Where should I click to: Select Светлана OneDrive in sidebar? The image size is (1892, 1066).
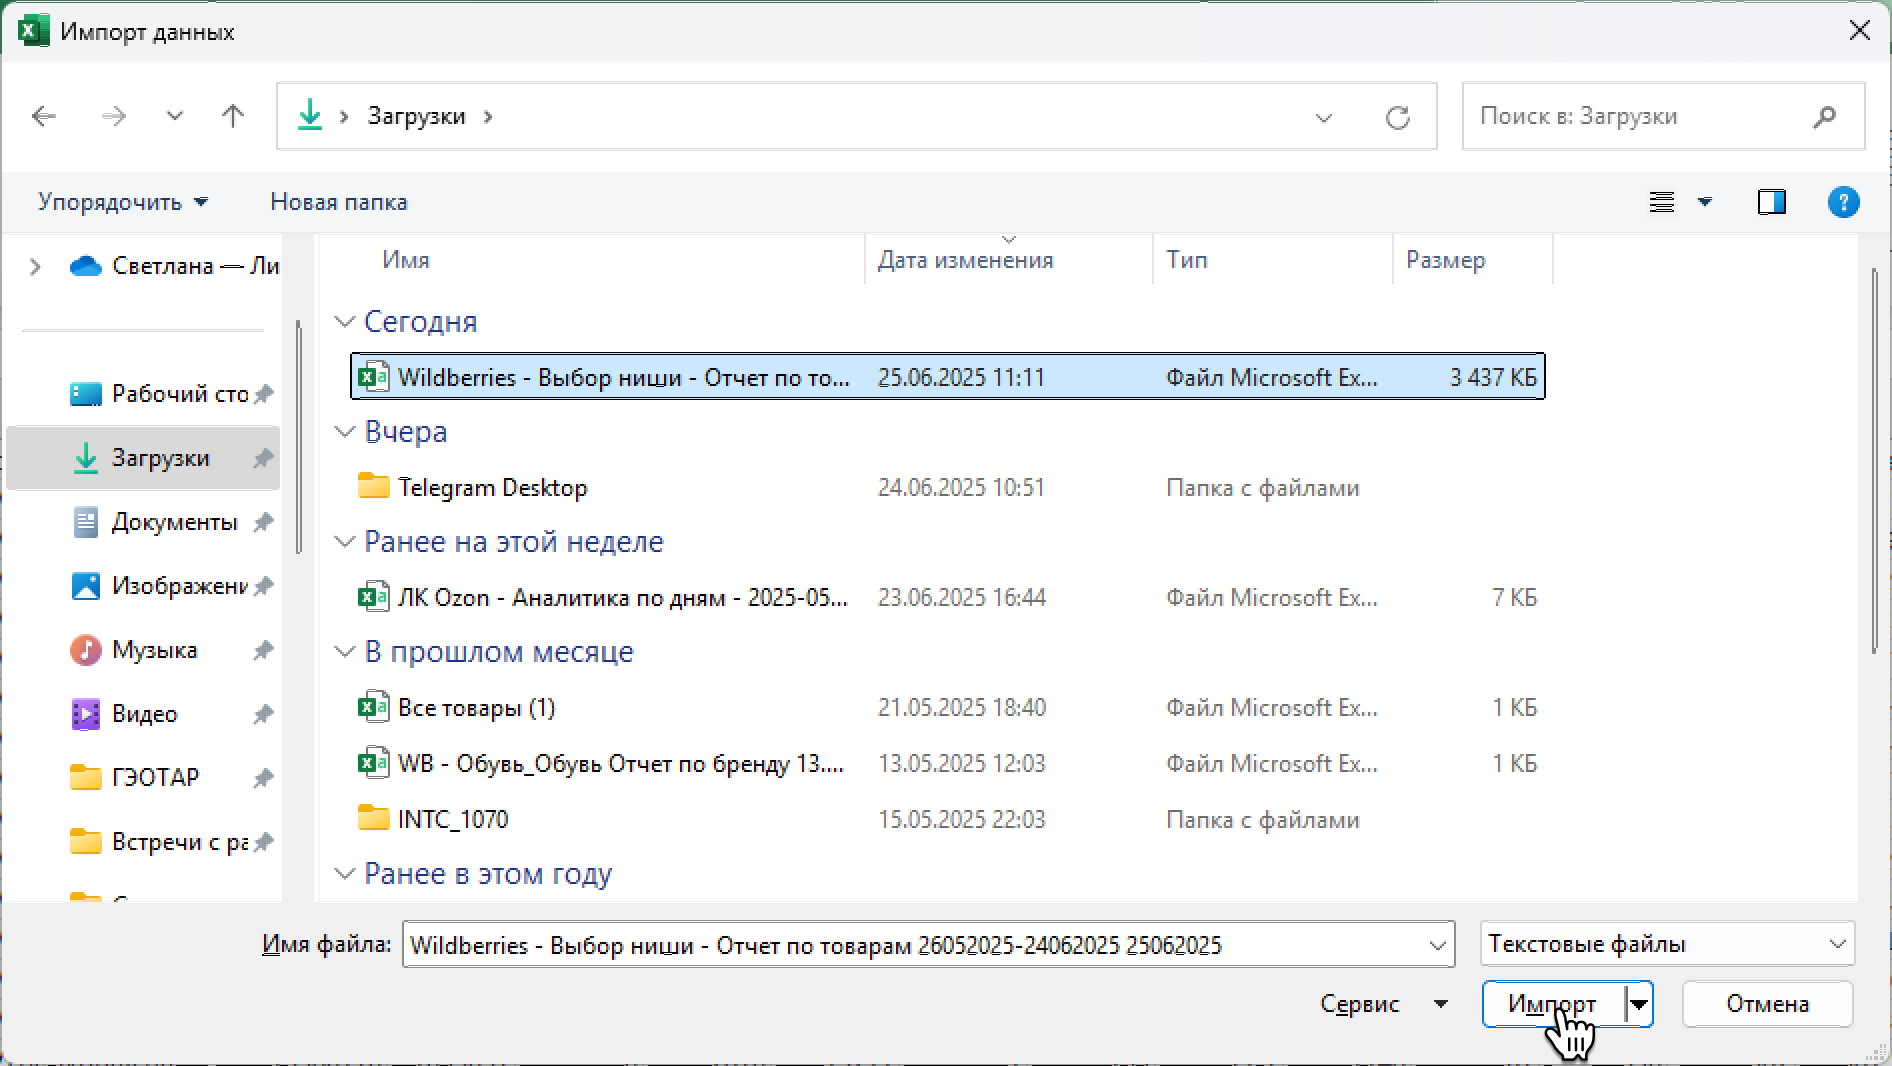[174, 266]
